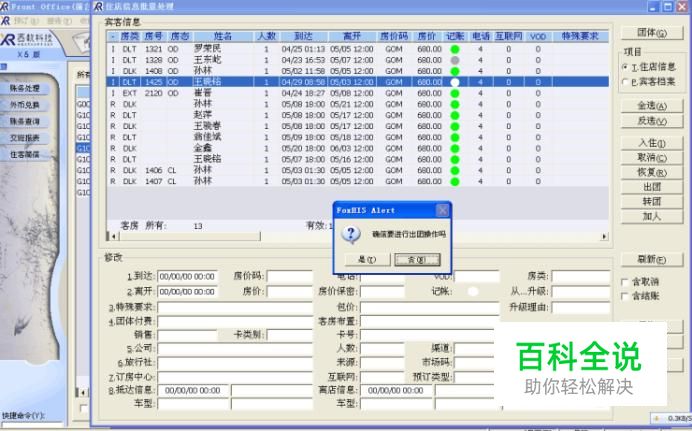Click the question mark alert icon
The image size is (692, 431).
coord(351,234)
